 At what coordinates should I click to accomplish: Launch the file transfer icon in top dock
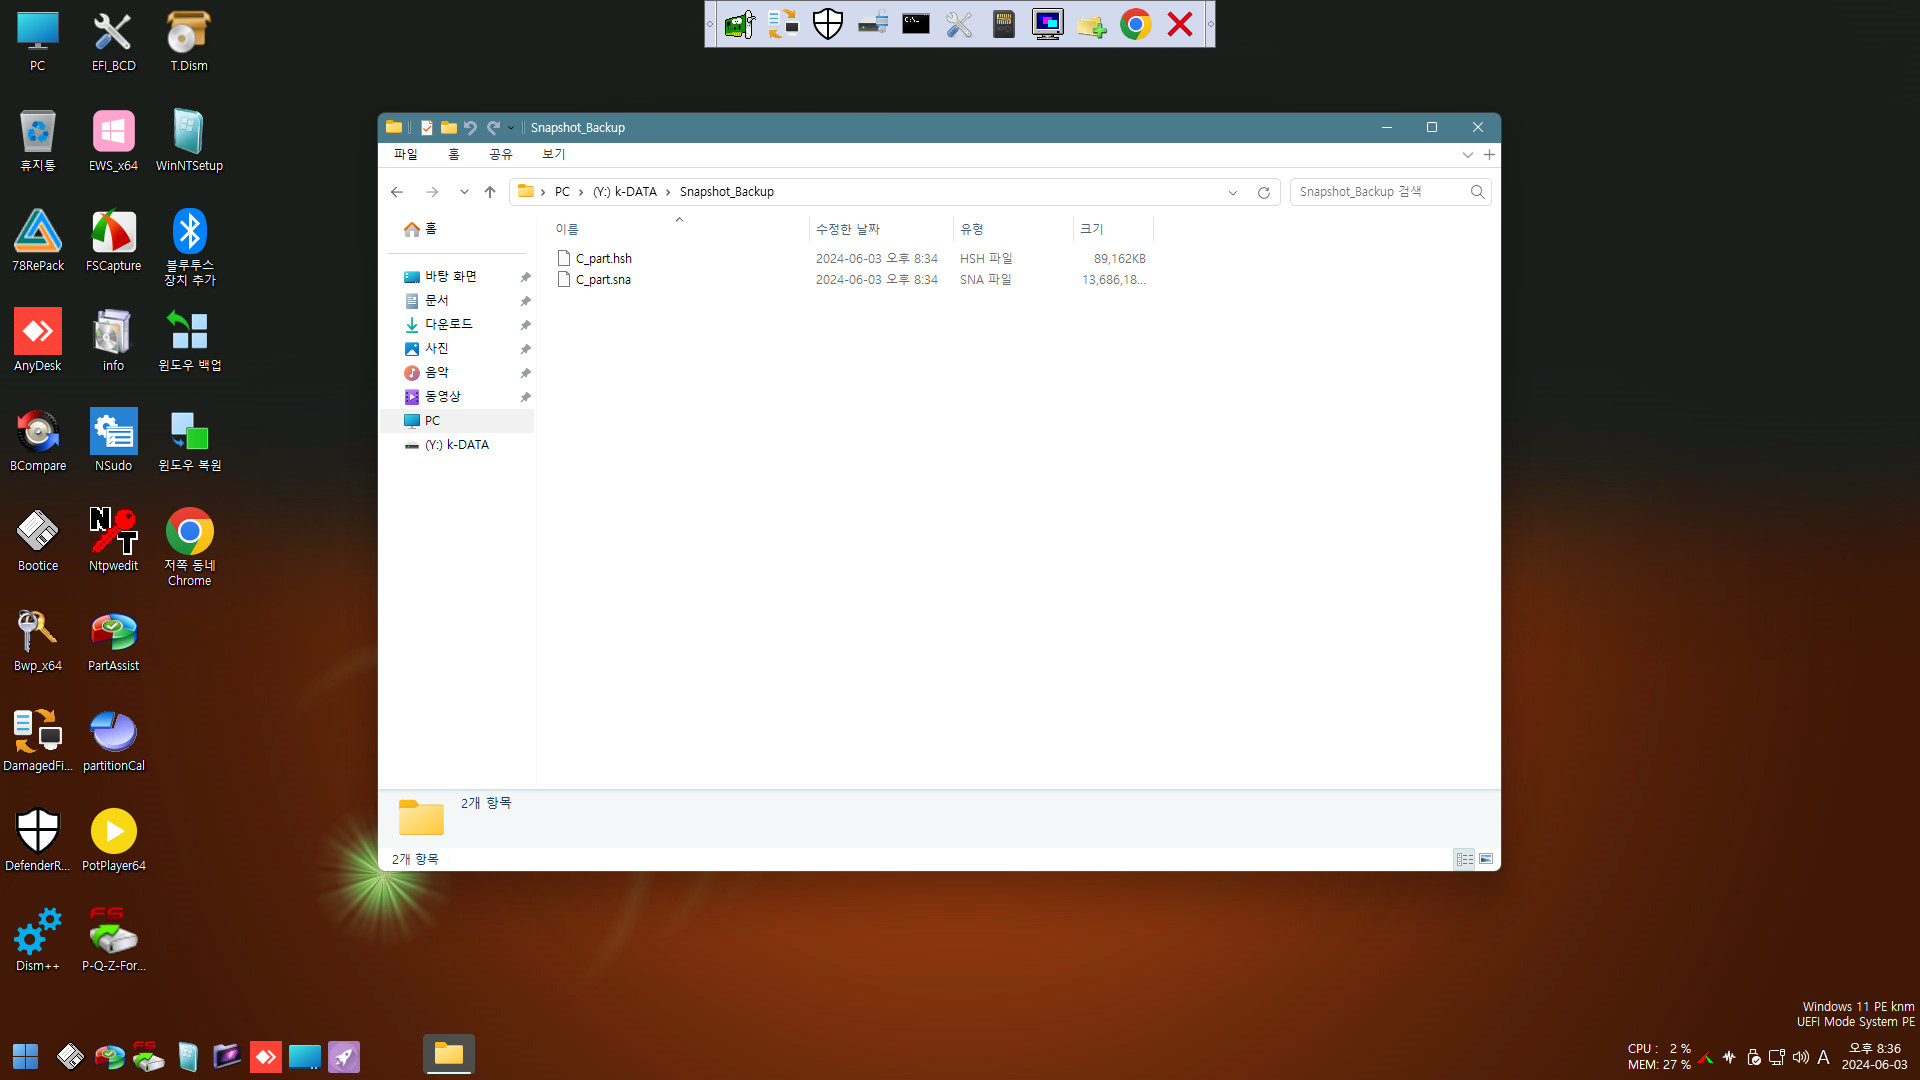click(x=784, y=24)
